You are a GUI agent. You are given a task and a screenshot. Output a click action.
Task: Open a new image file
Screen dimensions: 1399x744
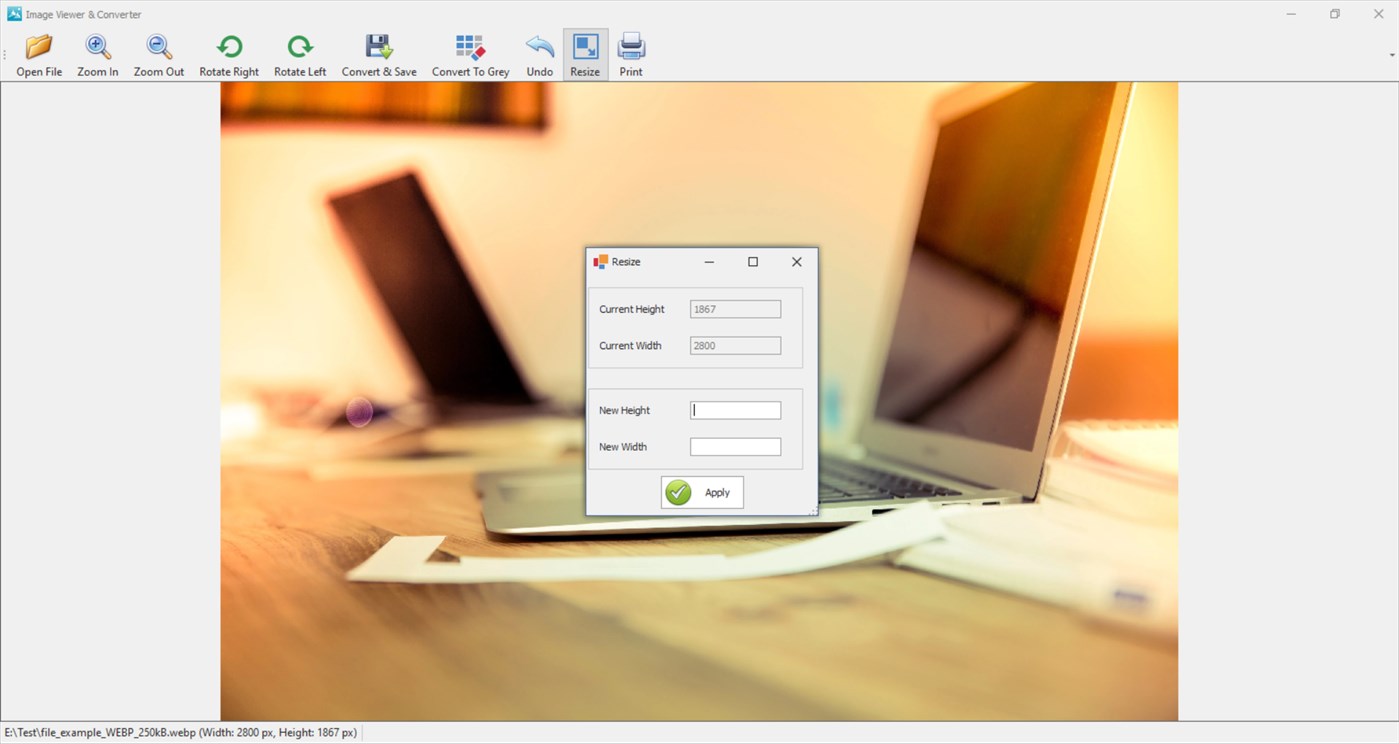39,52
